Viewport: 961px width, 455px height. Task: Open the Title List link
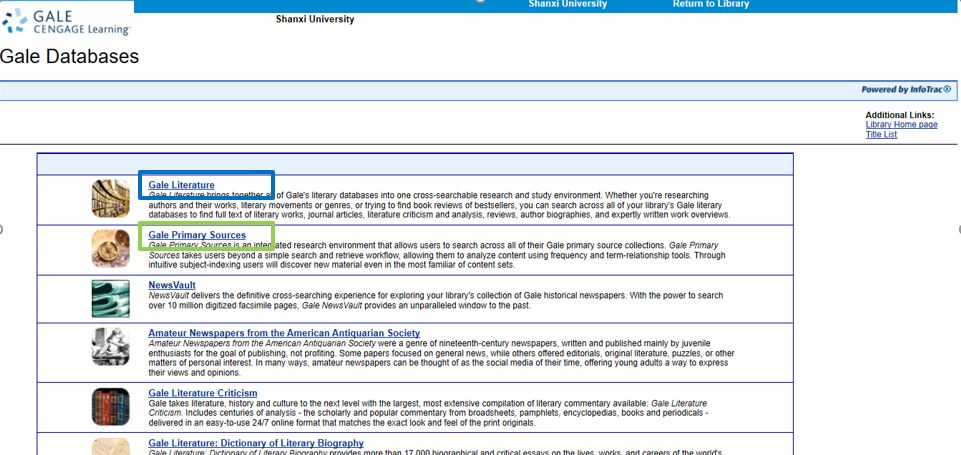pyautogui.click(x=881, y=134)
